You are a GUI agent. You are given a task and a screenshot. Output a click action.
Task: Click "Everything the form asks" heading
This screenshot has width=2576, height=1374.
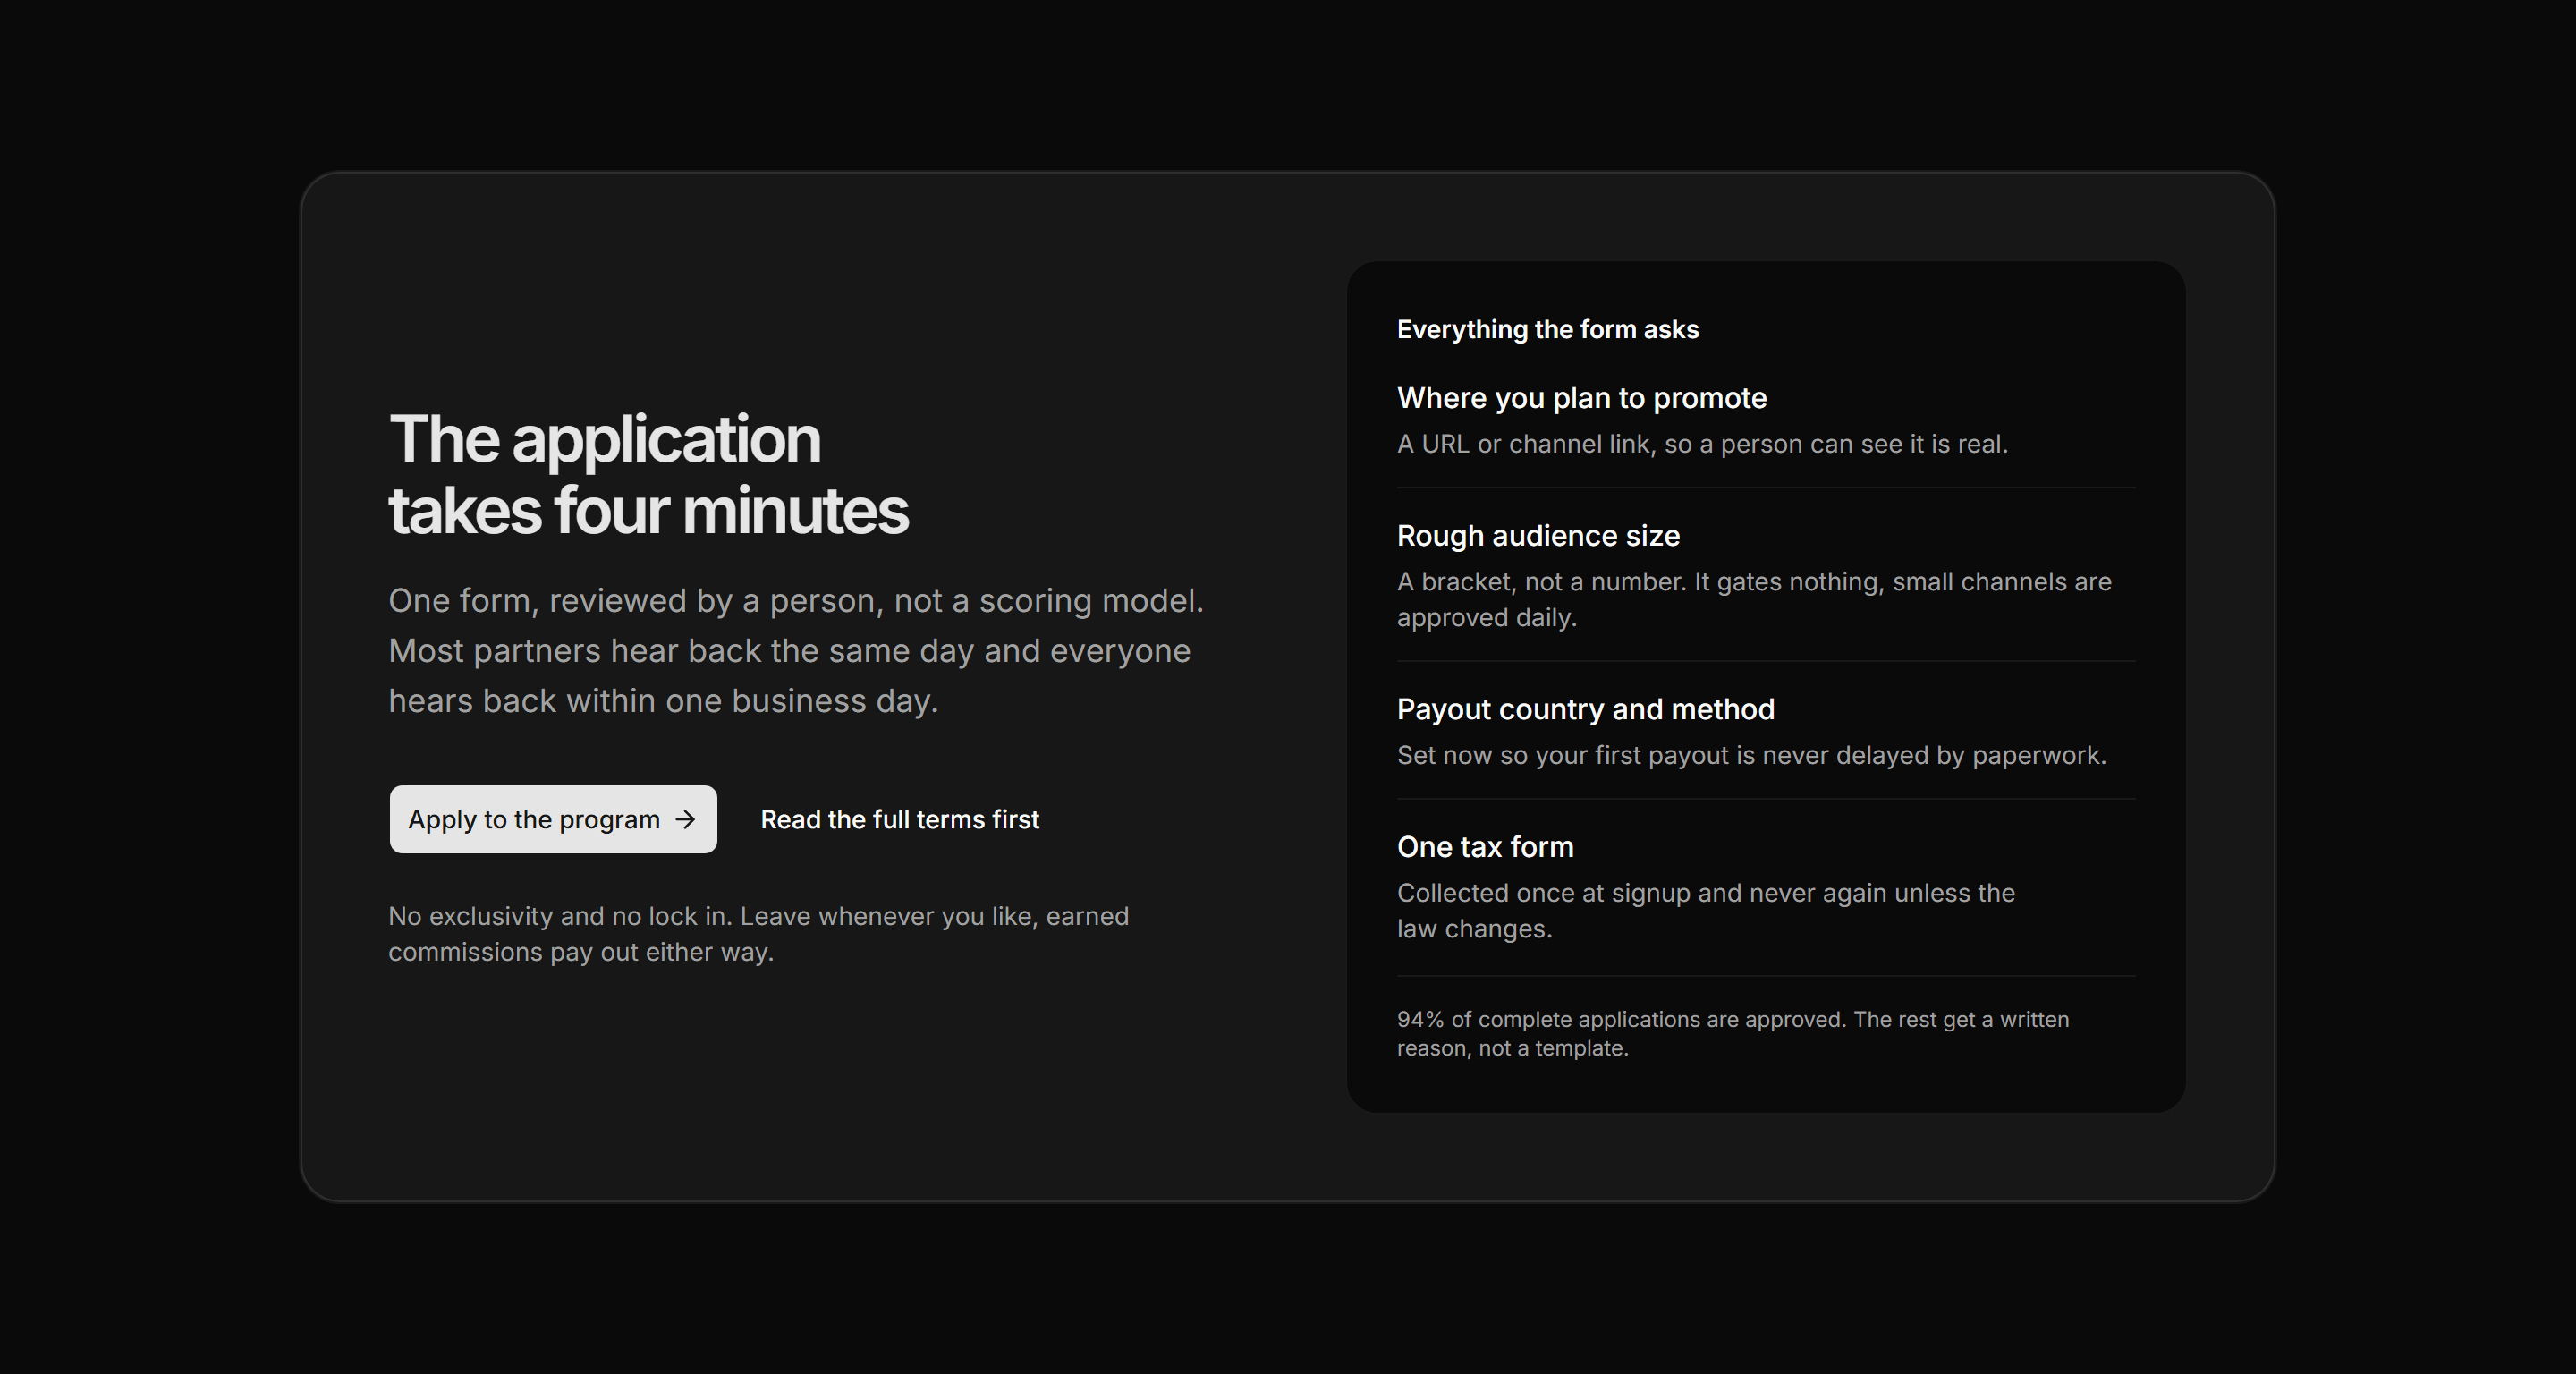(1548, 329)
